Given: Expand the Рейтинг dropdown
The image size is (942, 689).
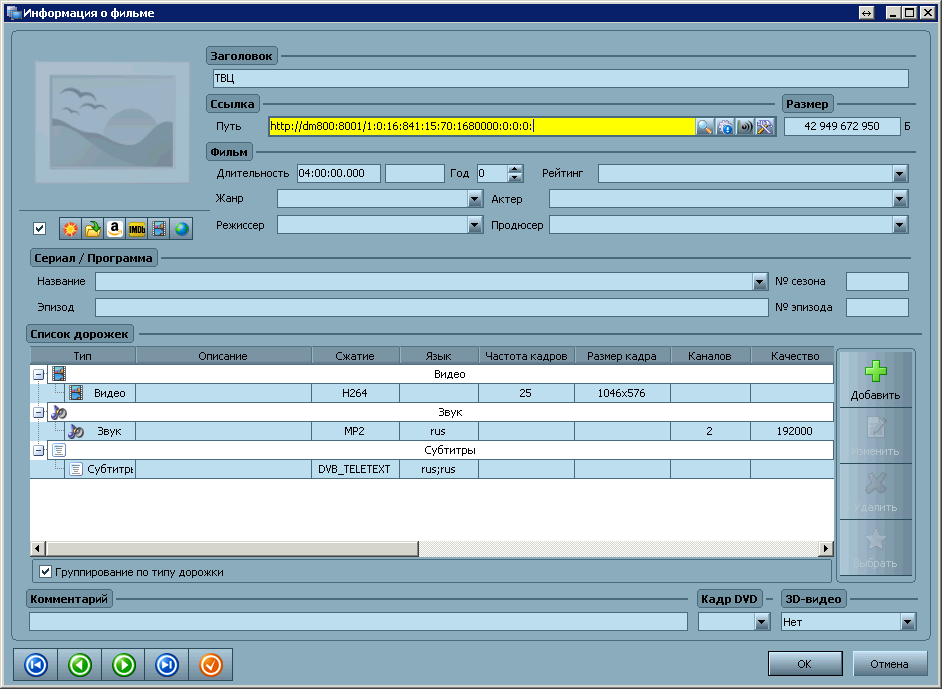Looking at the screenshot, I should point(900,174).
